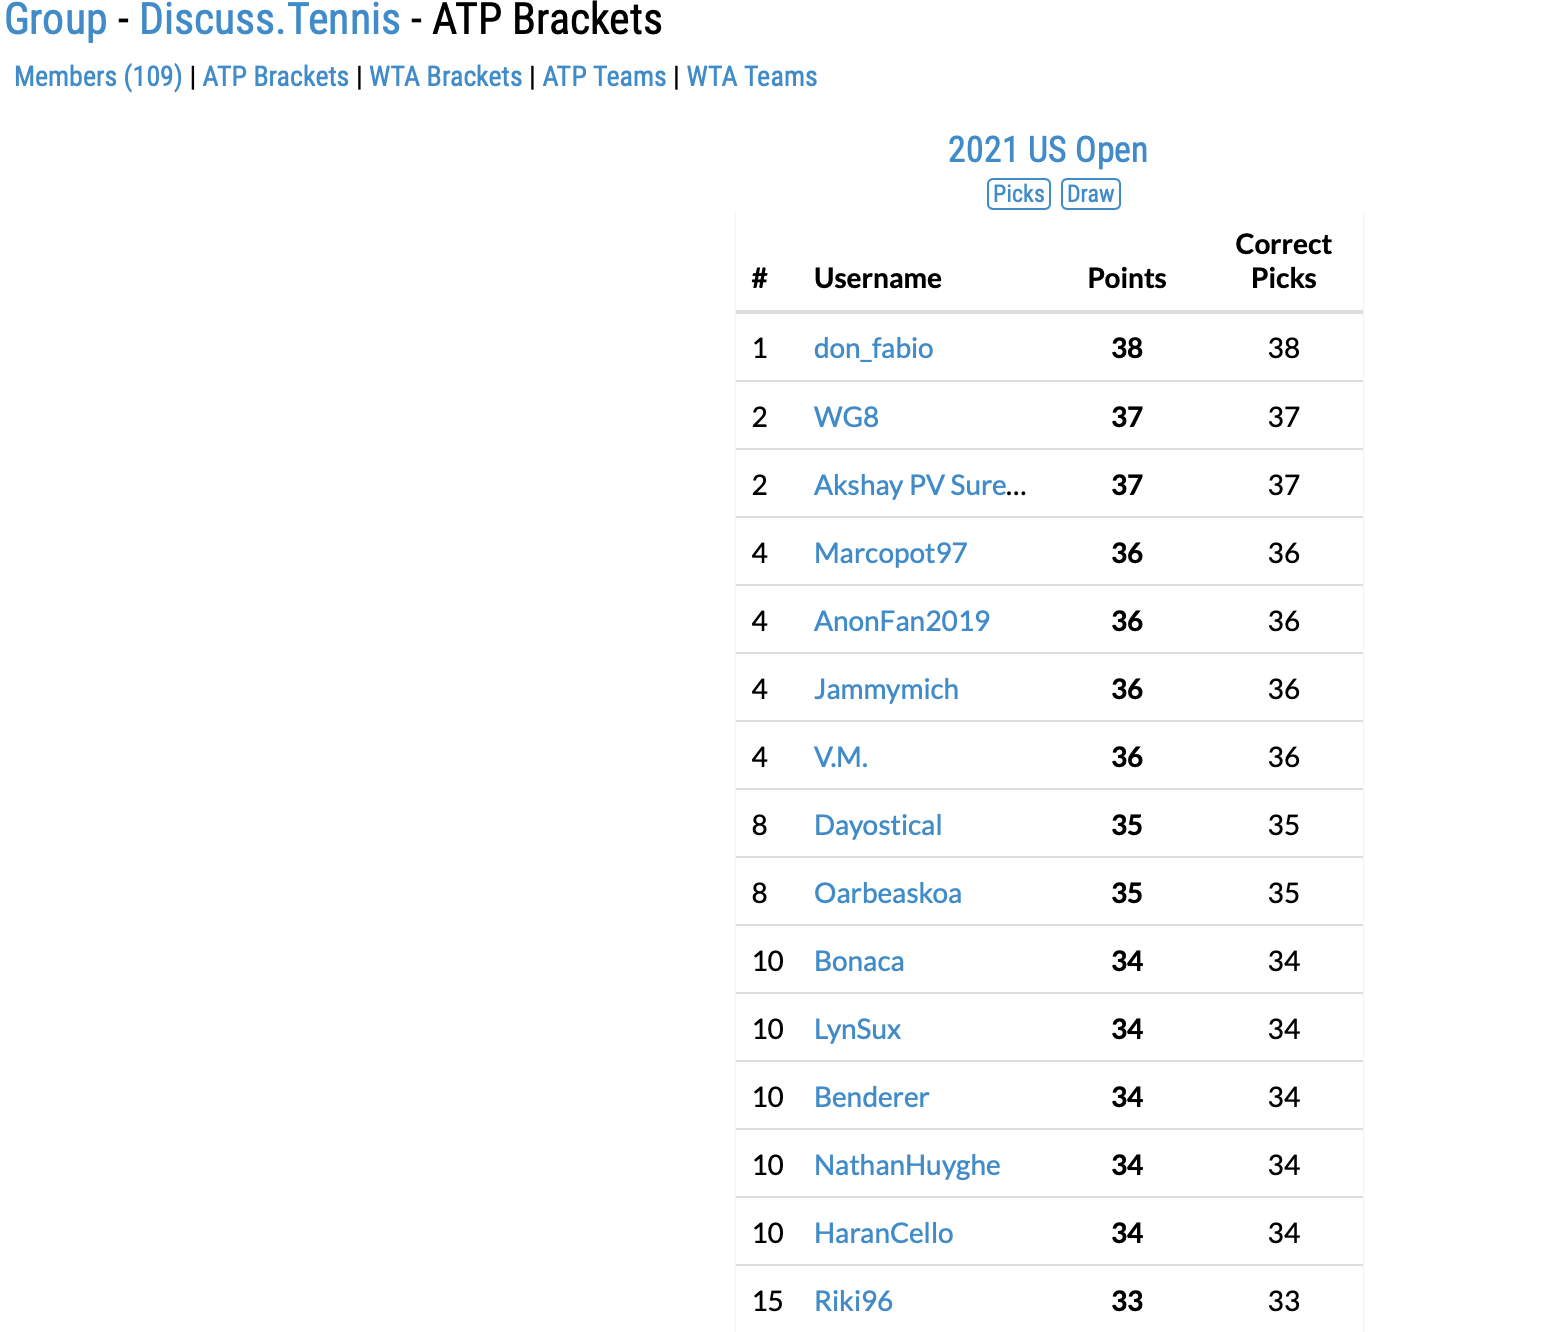Open Dayostical user link
Screen dimensions: 1566x1332
(878, 825)
